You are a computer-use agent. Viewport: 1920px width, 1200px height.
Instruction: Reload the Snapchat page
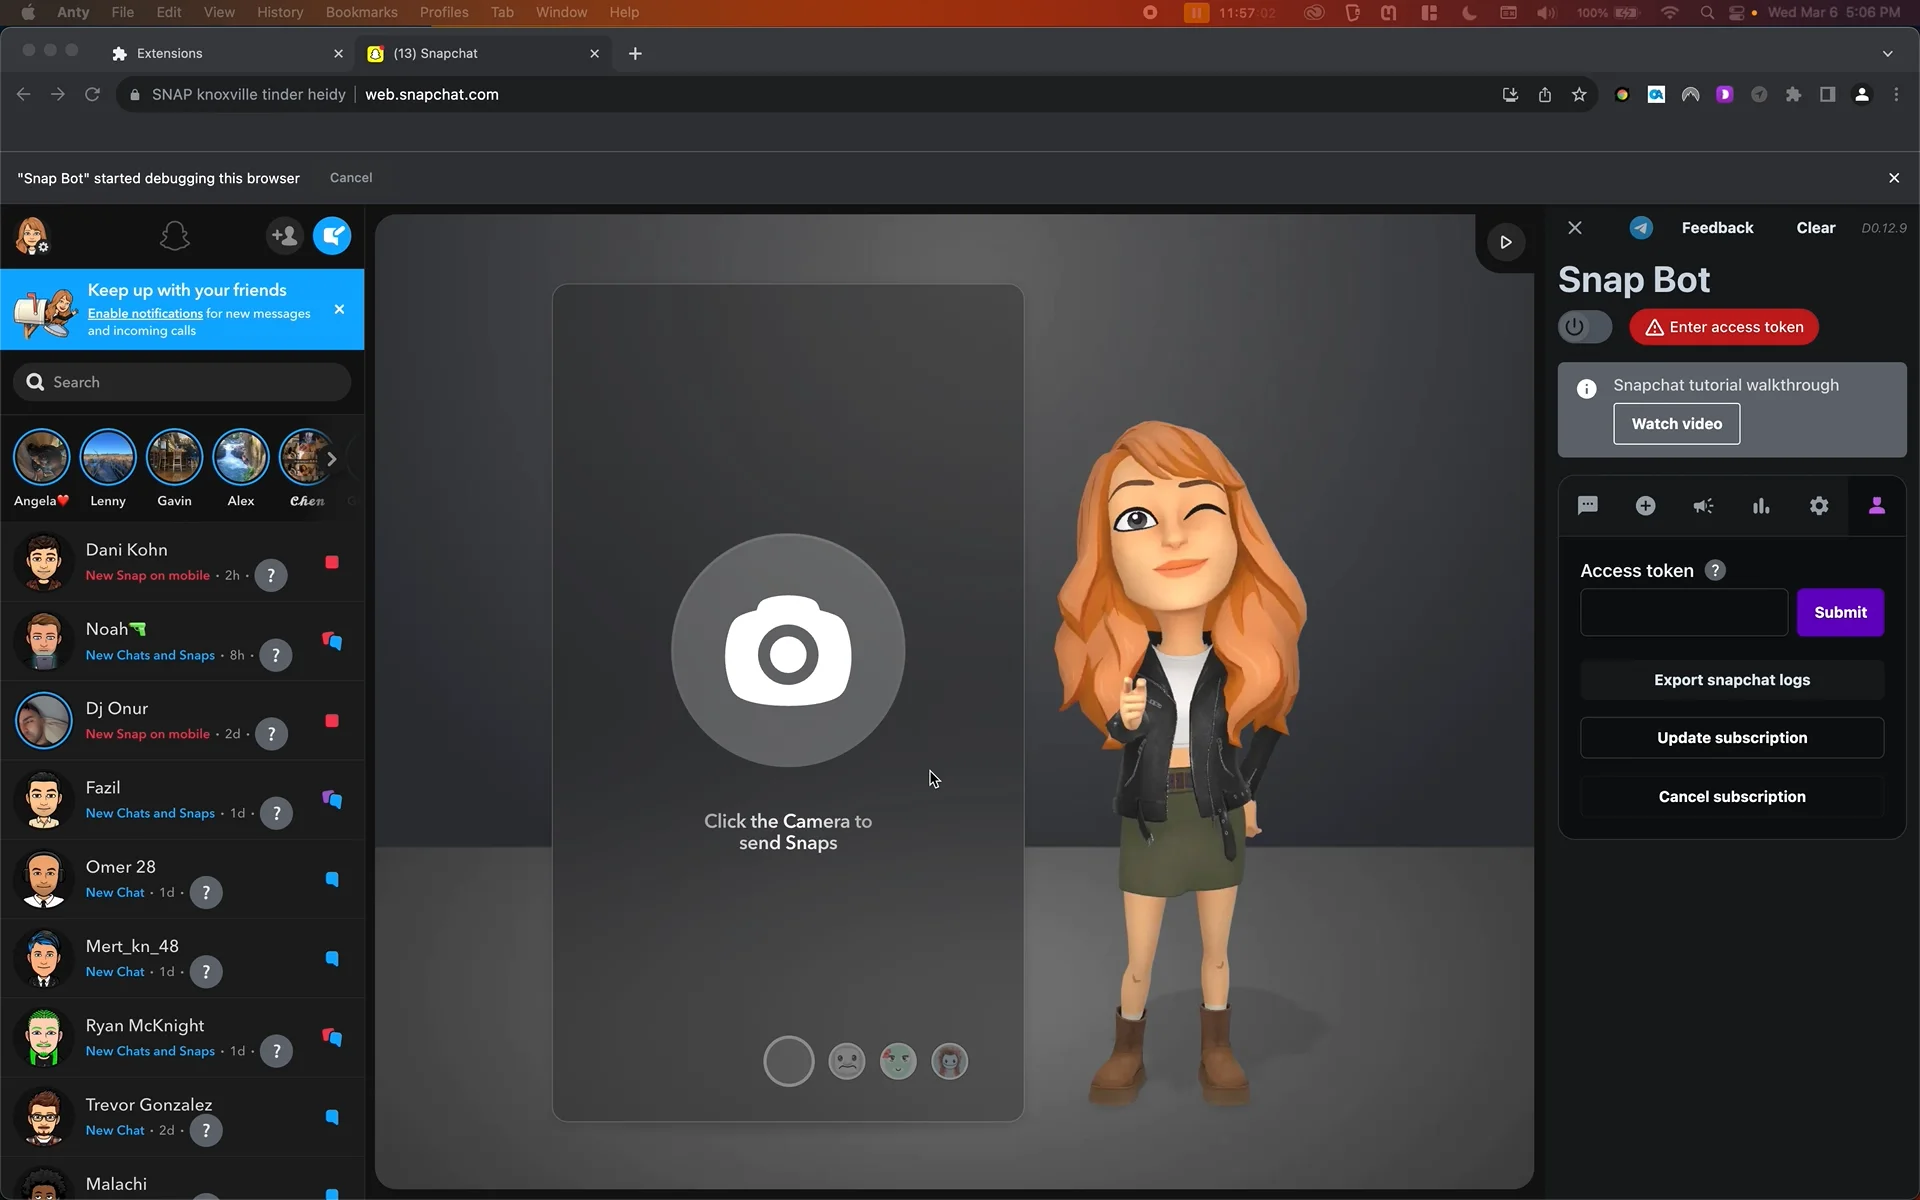[92, 94]
